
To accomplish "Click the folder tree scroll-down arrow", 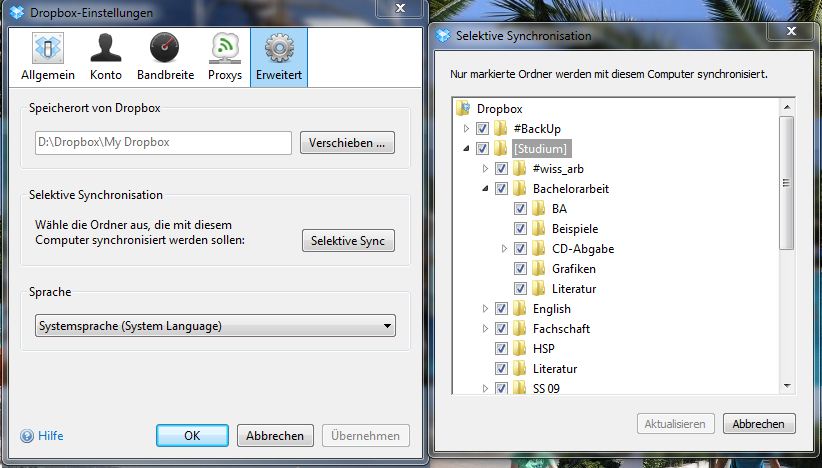I will click(x=786, y=386).
